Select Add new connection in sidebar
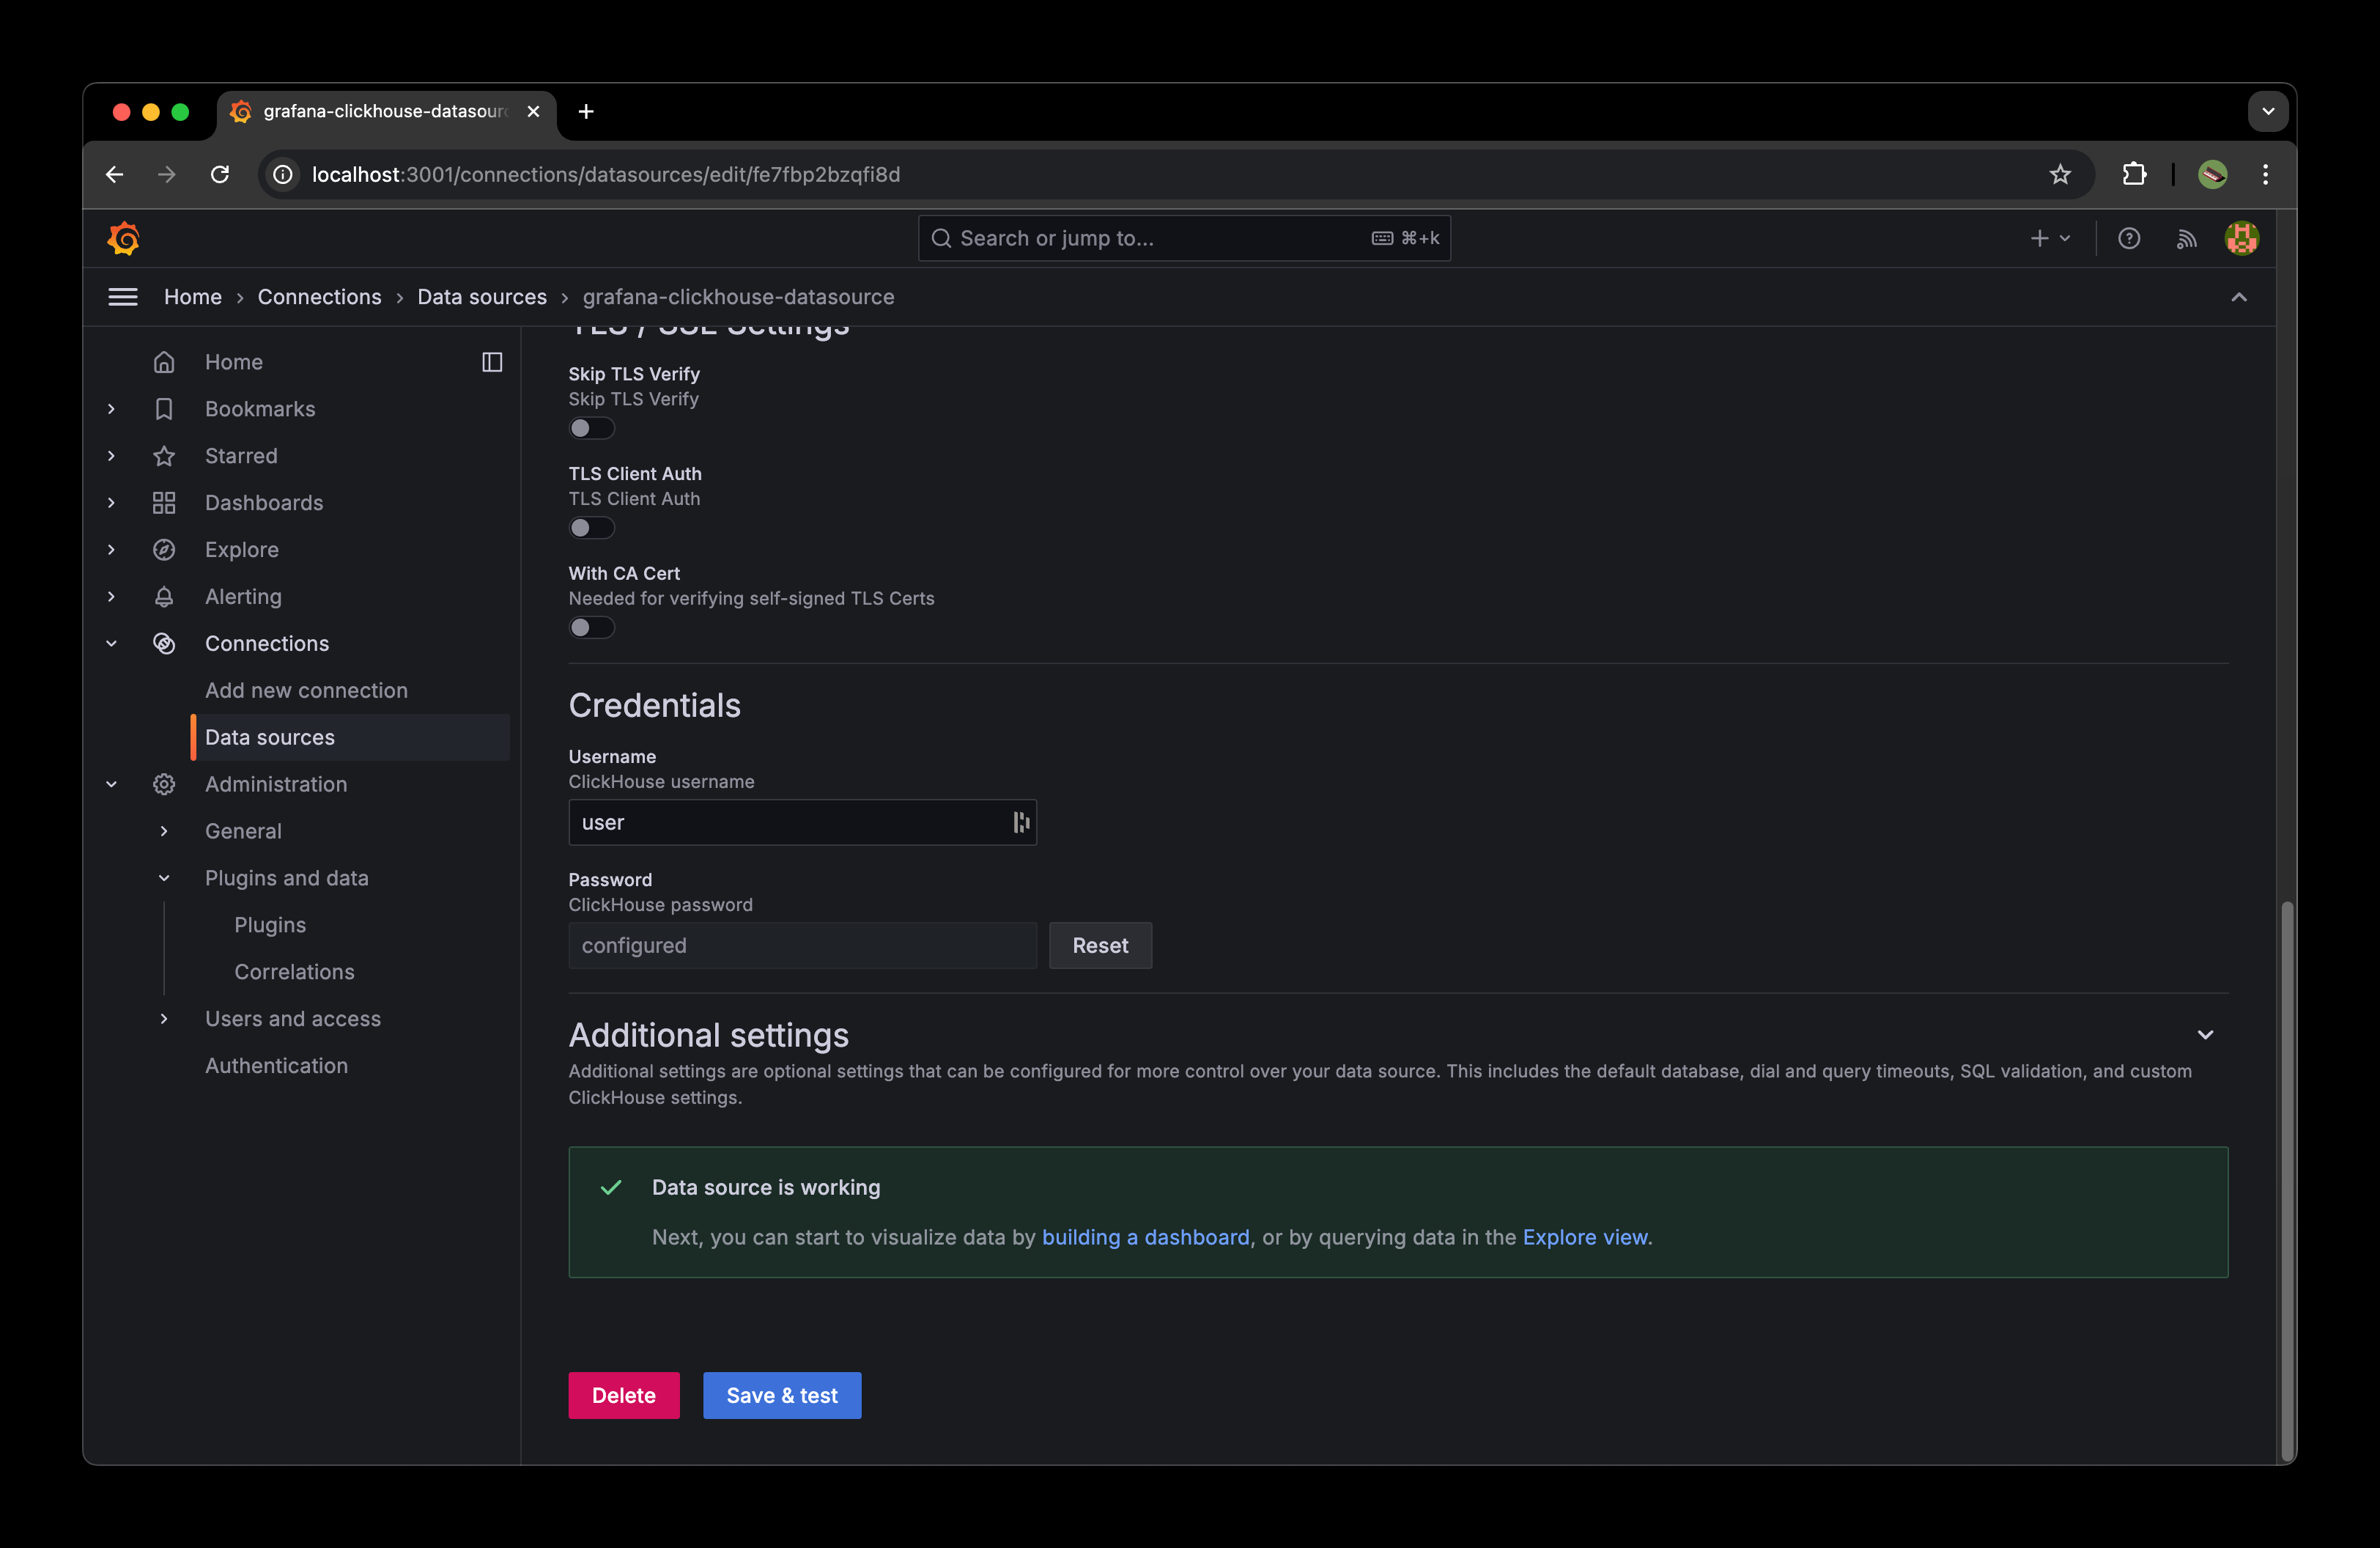This screenshot has height=1548, width=2380. 306,690
